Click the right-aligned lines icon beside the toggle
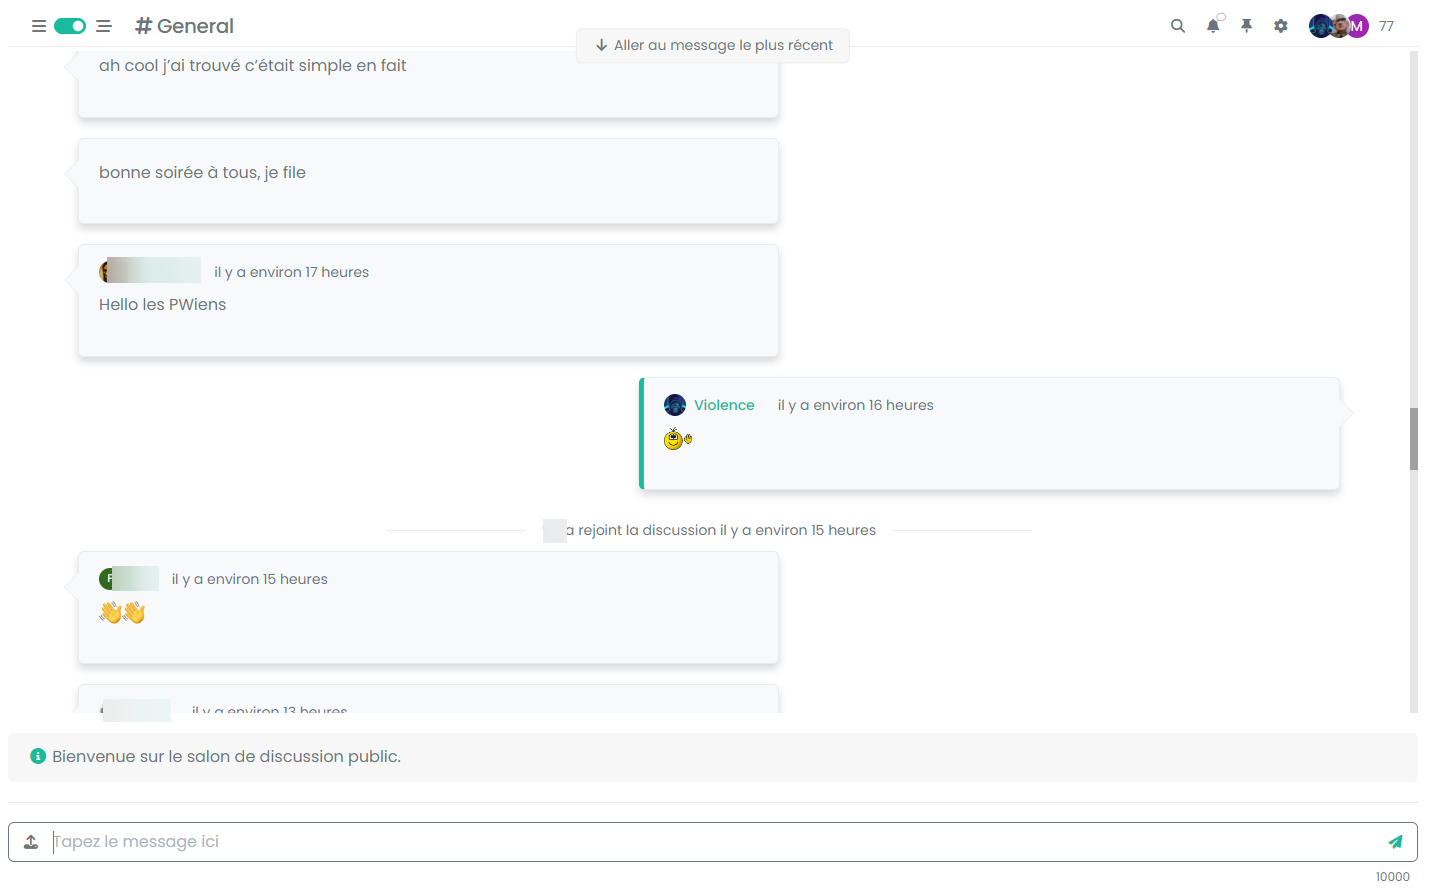This screenshot has height=896, width=1434. 104,26
